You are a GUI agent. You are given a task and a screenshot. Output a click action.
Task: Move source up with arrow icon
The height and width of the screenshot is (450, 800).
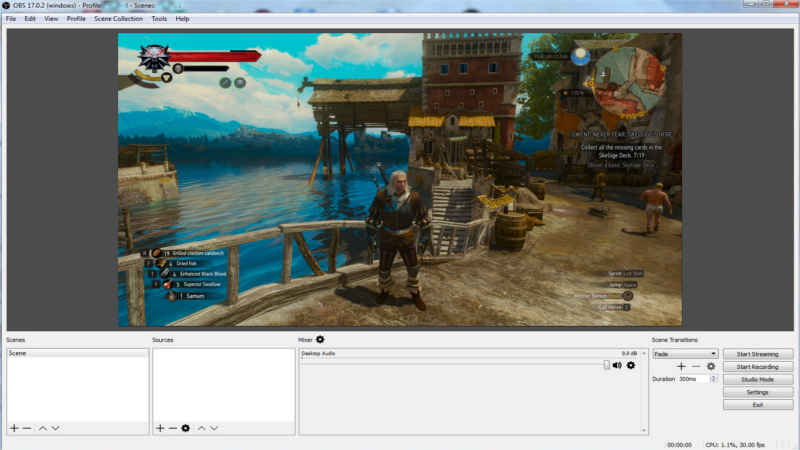pyautogui.click(x=202, y=428)
